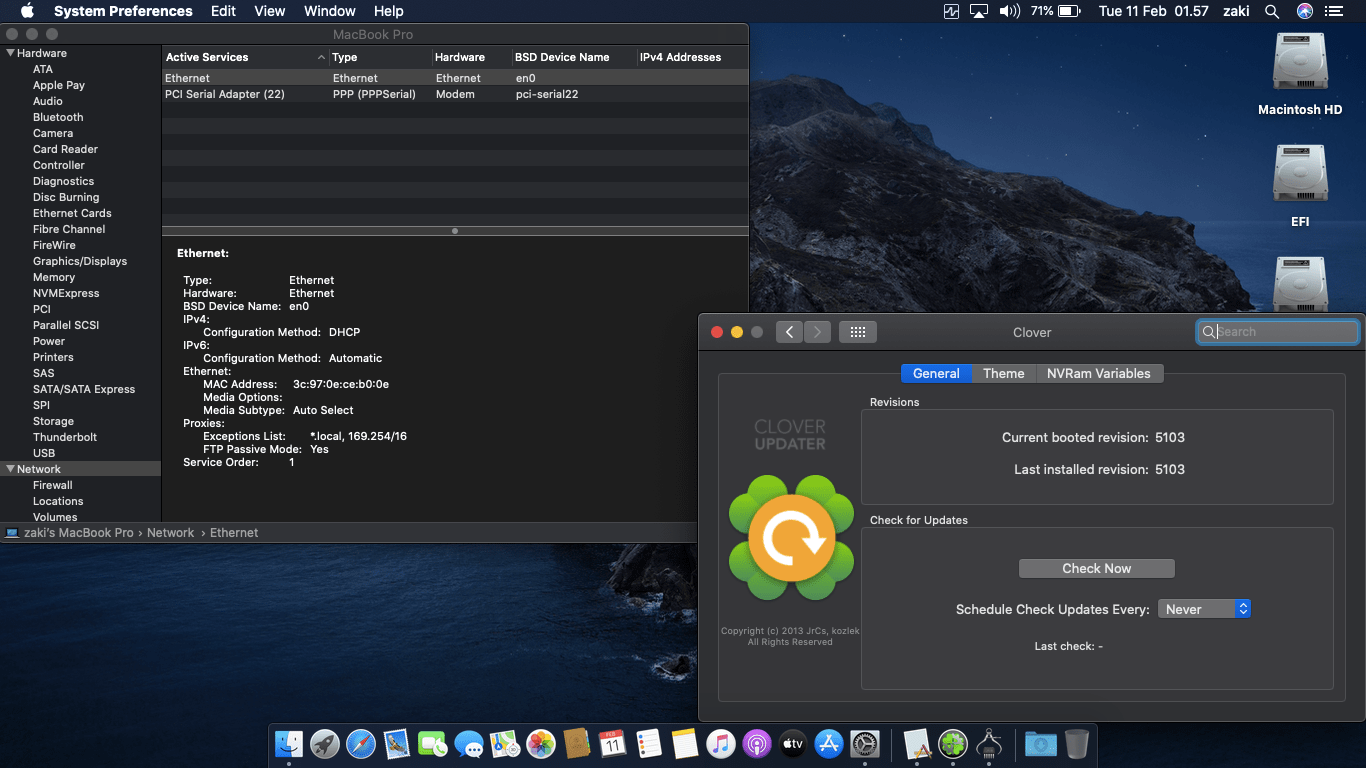The width and height of the screenshot is (1366, 768).
Task: Select Graphics/Displays in sidebar
Action: pyautogui.click(x=80, y=261)
